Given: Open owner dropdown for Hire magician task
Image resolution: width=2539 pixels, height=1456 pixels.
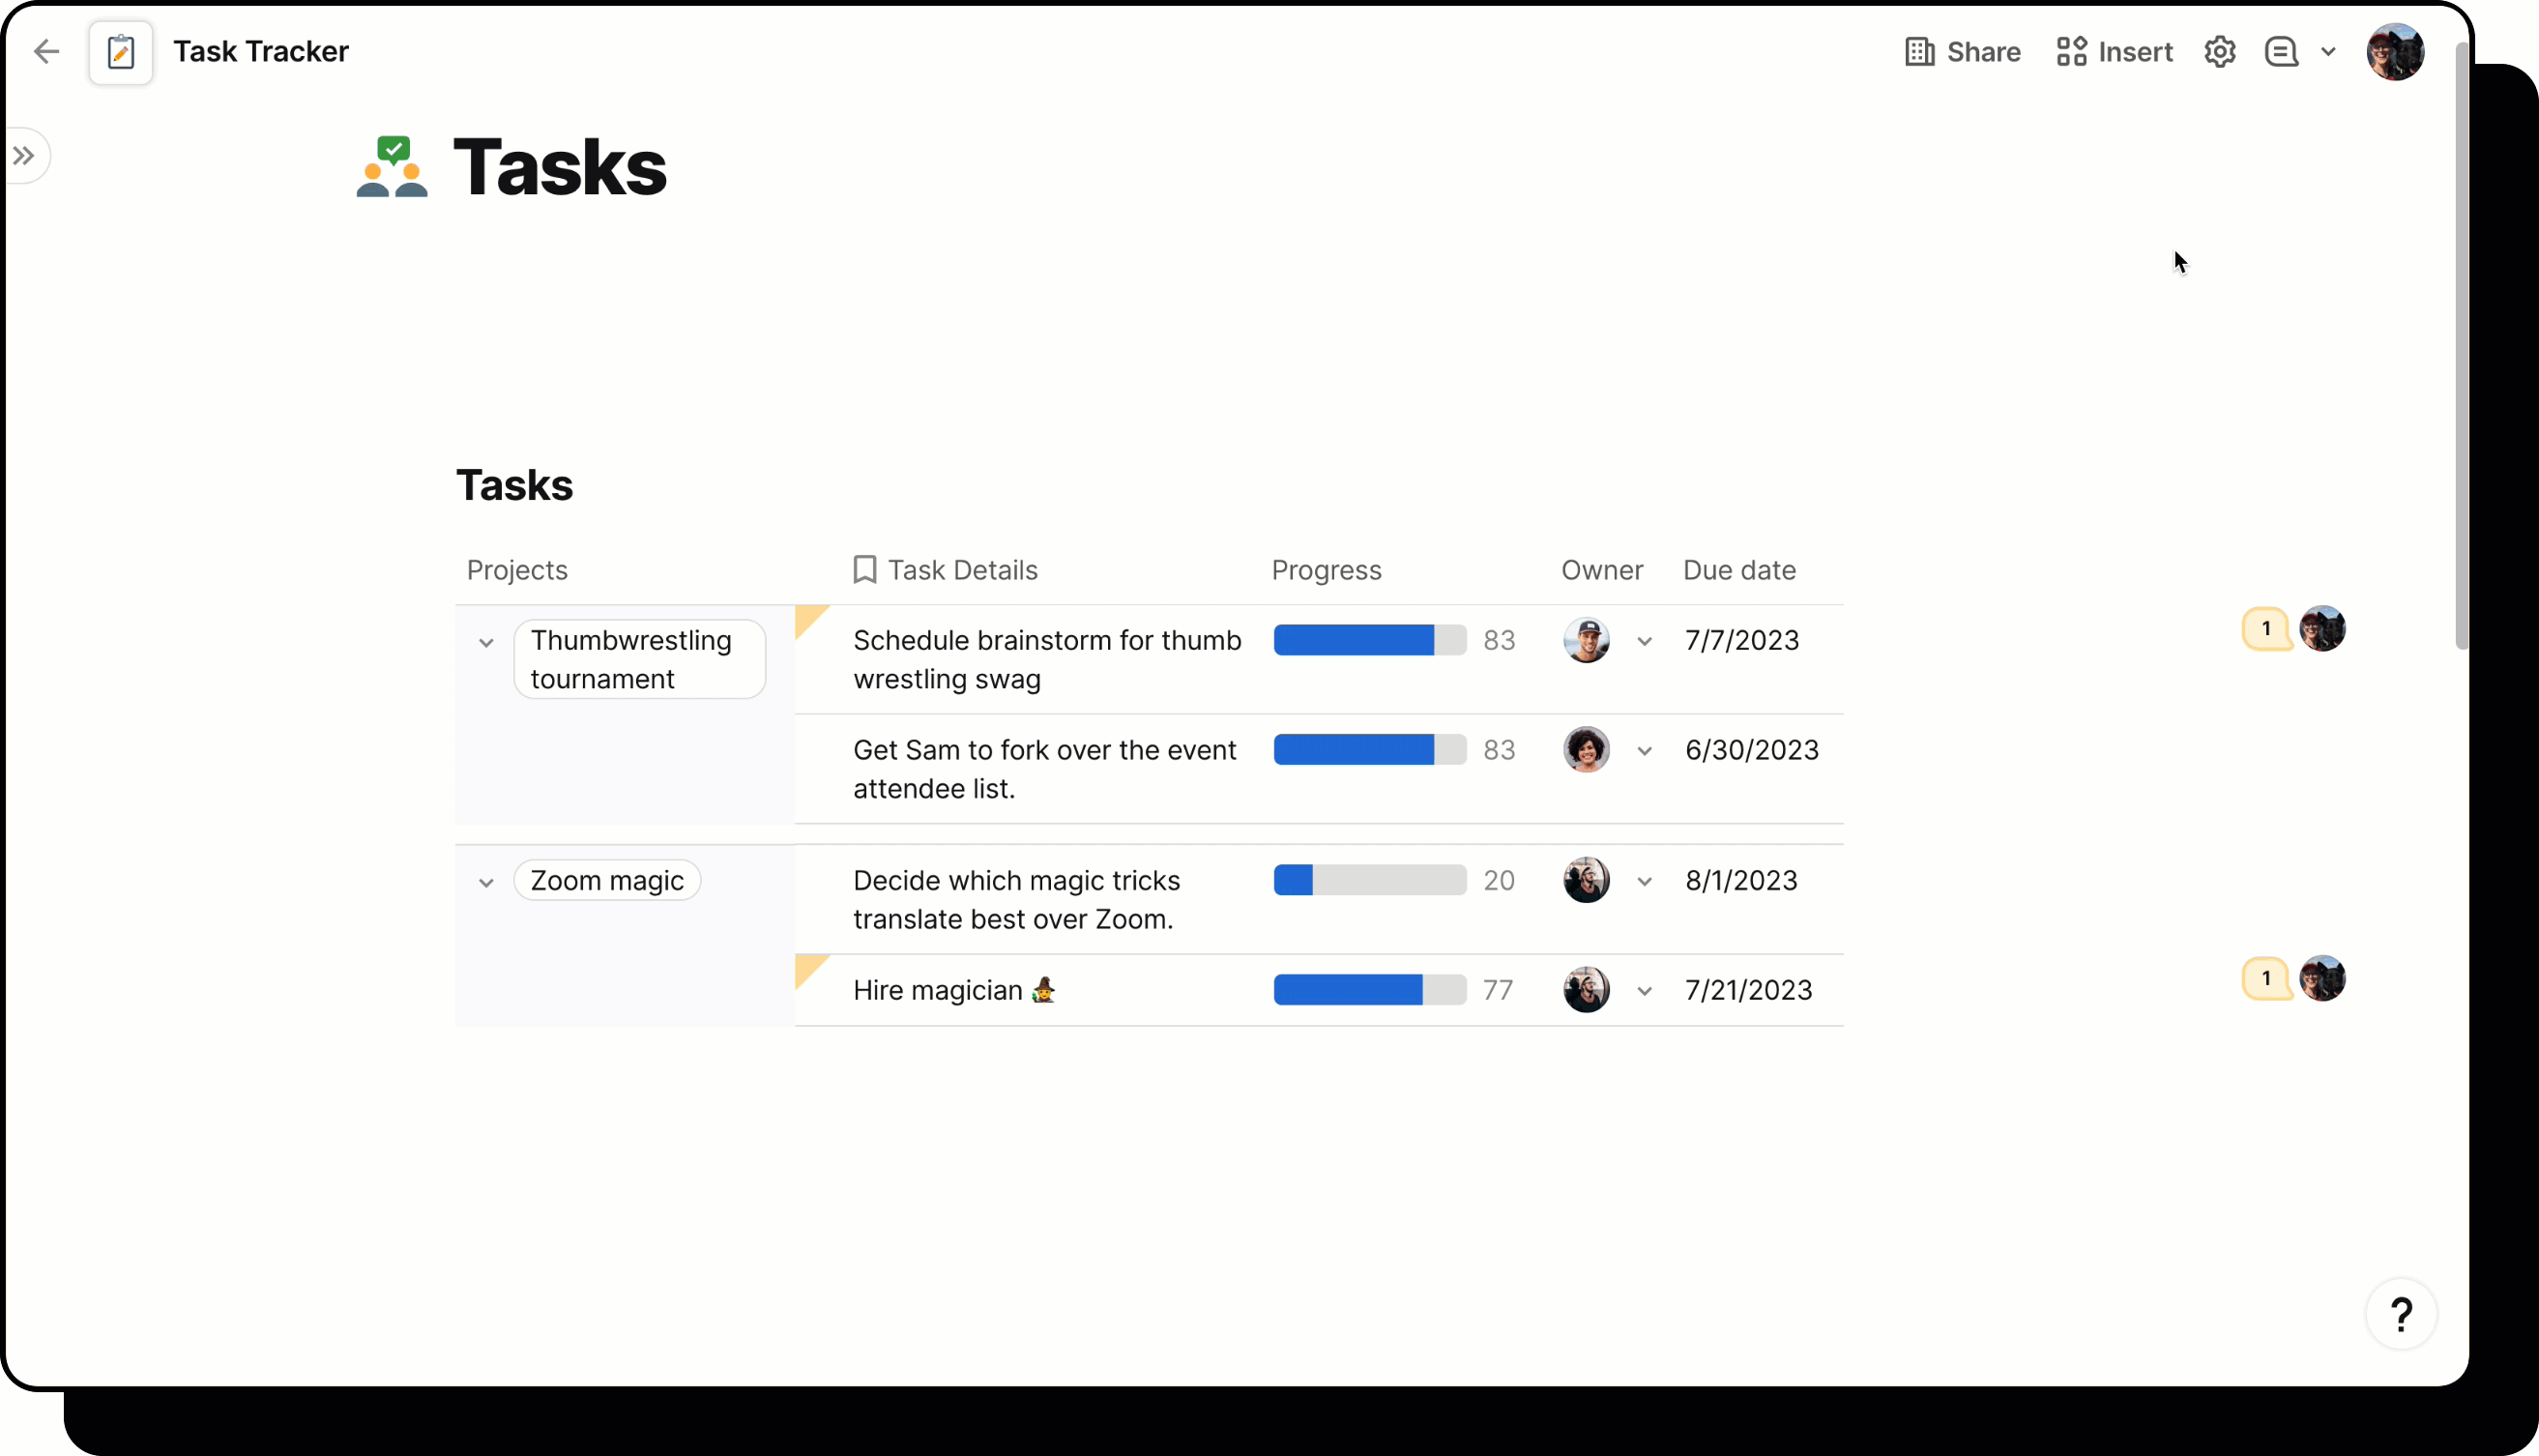Looking at the screenshot, I should [1644, 992].
